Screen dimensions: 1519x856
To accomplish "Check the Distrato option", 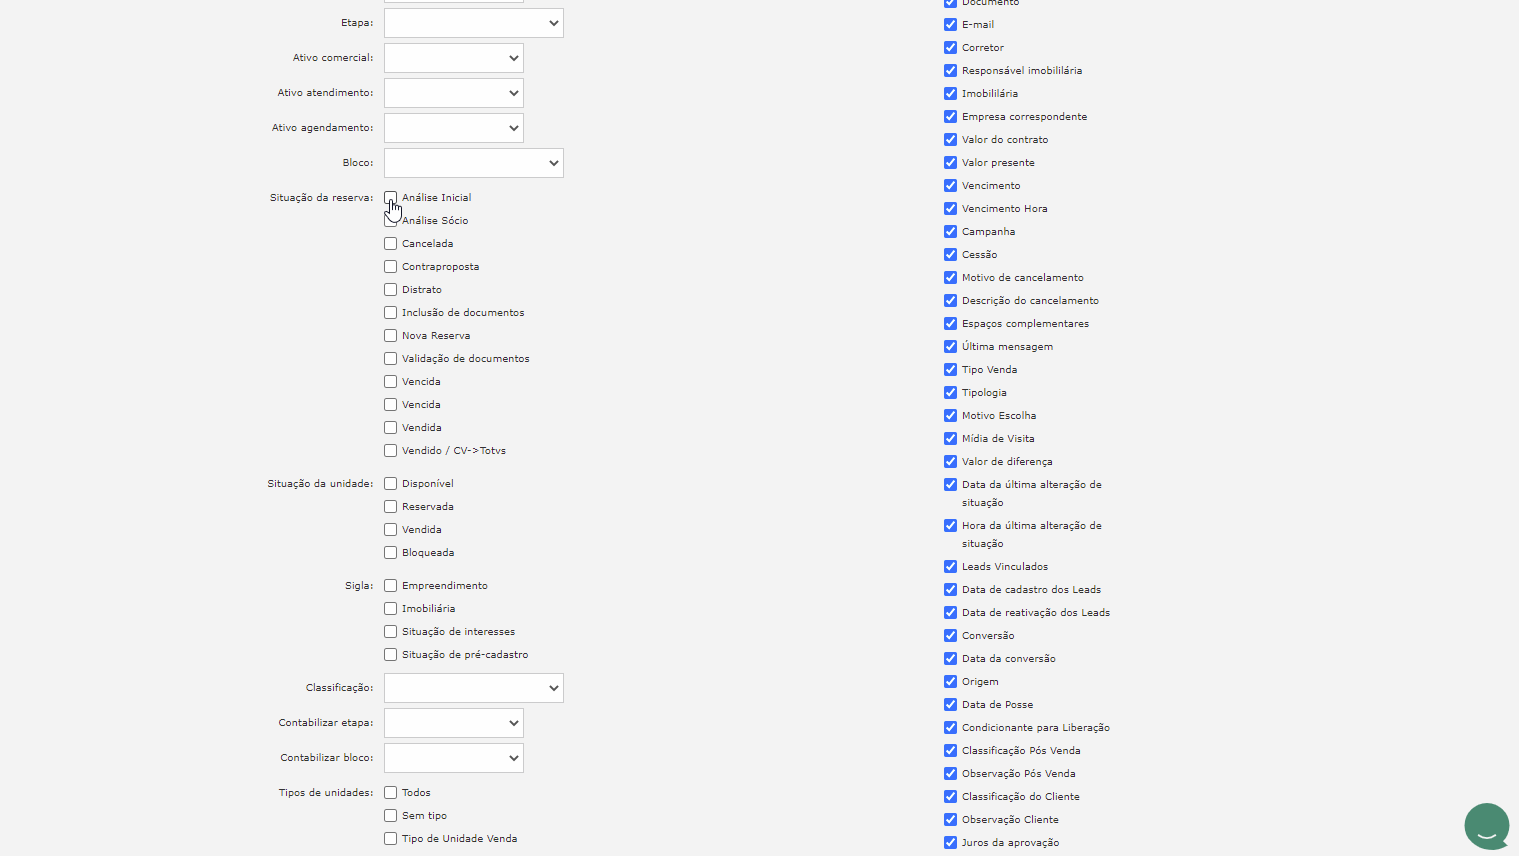I will 391,290.
